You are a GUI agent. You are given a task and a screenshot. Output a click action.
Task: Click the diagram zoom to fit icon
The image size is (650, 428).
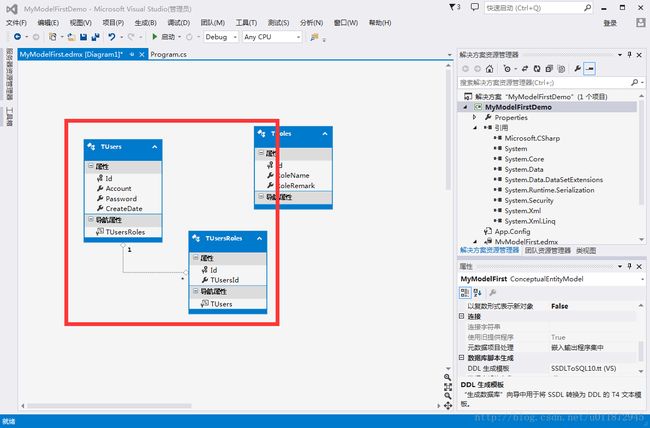(x=448, y=387)
